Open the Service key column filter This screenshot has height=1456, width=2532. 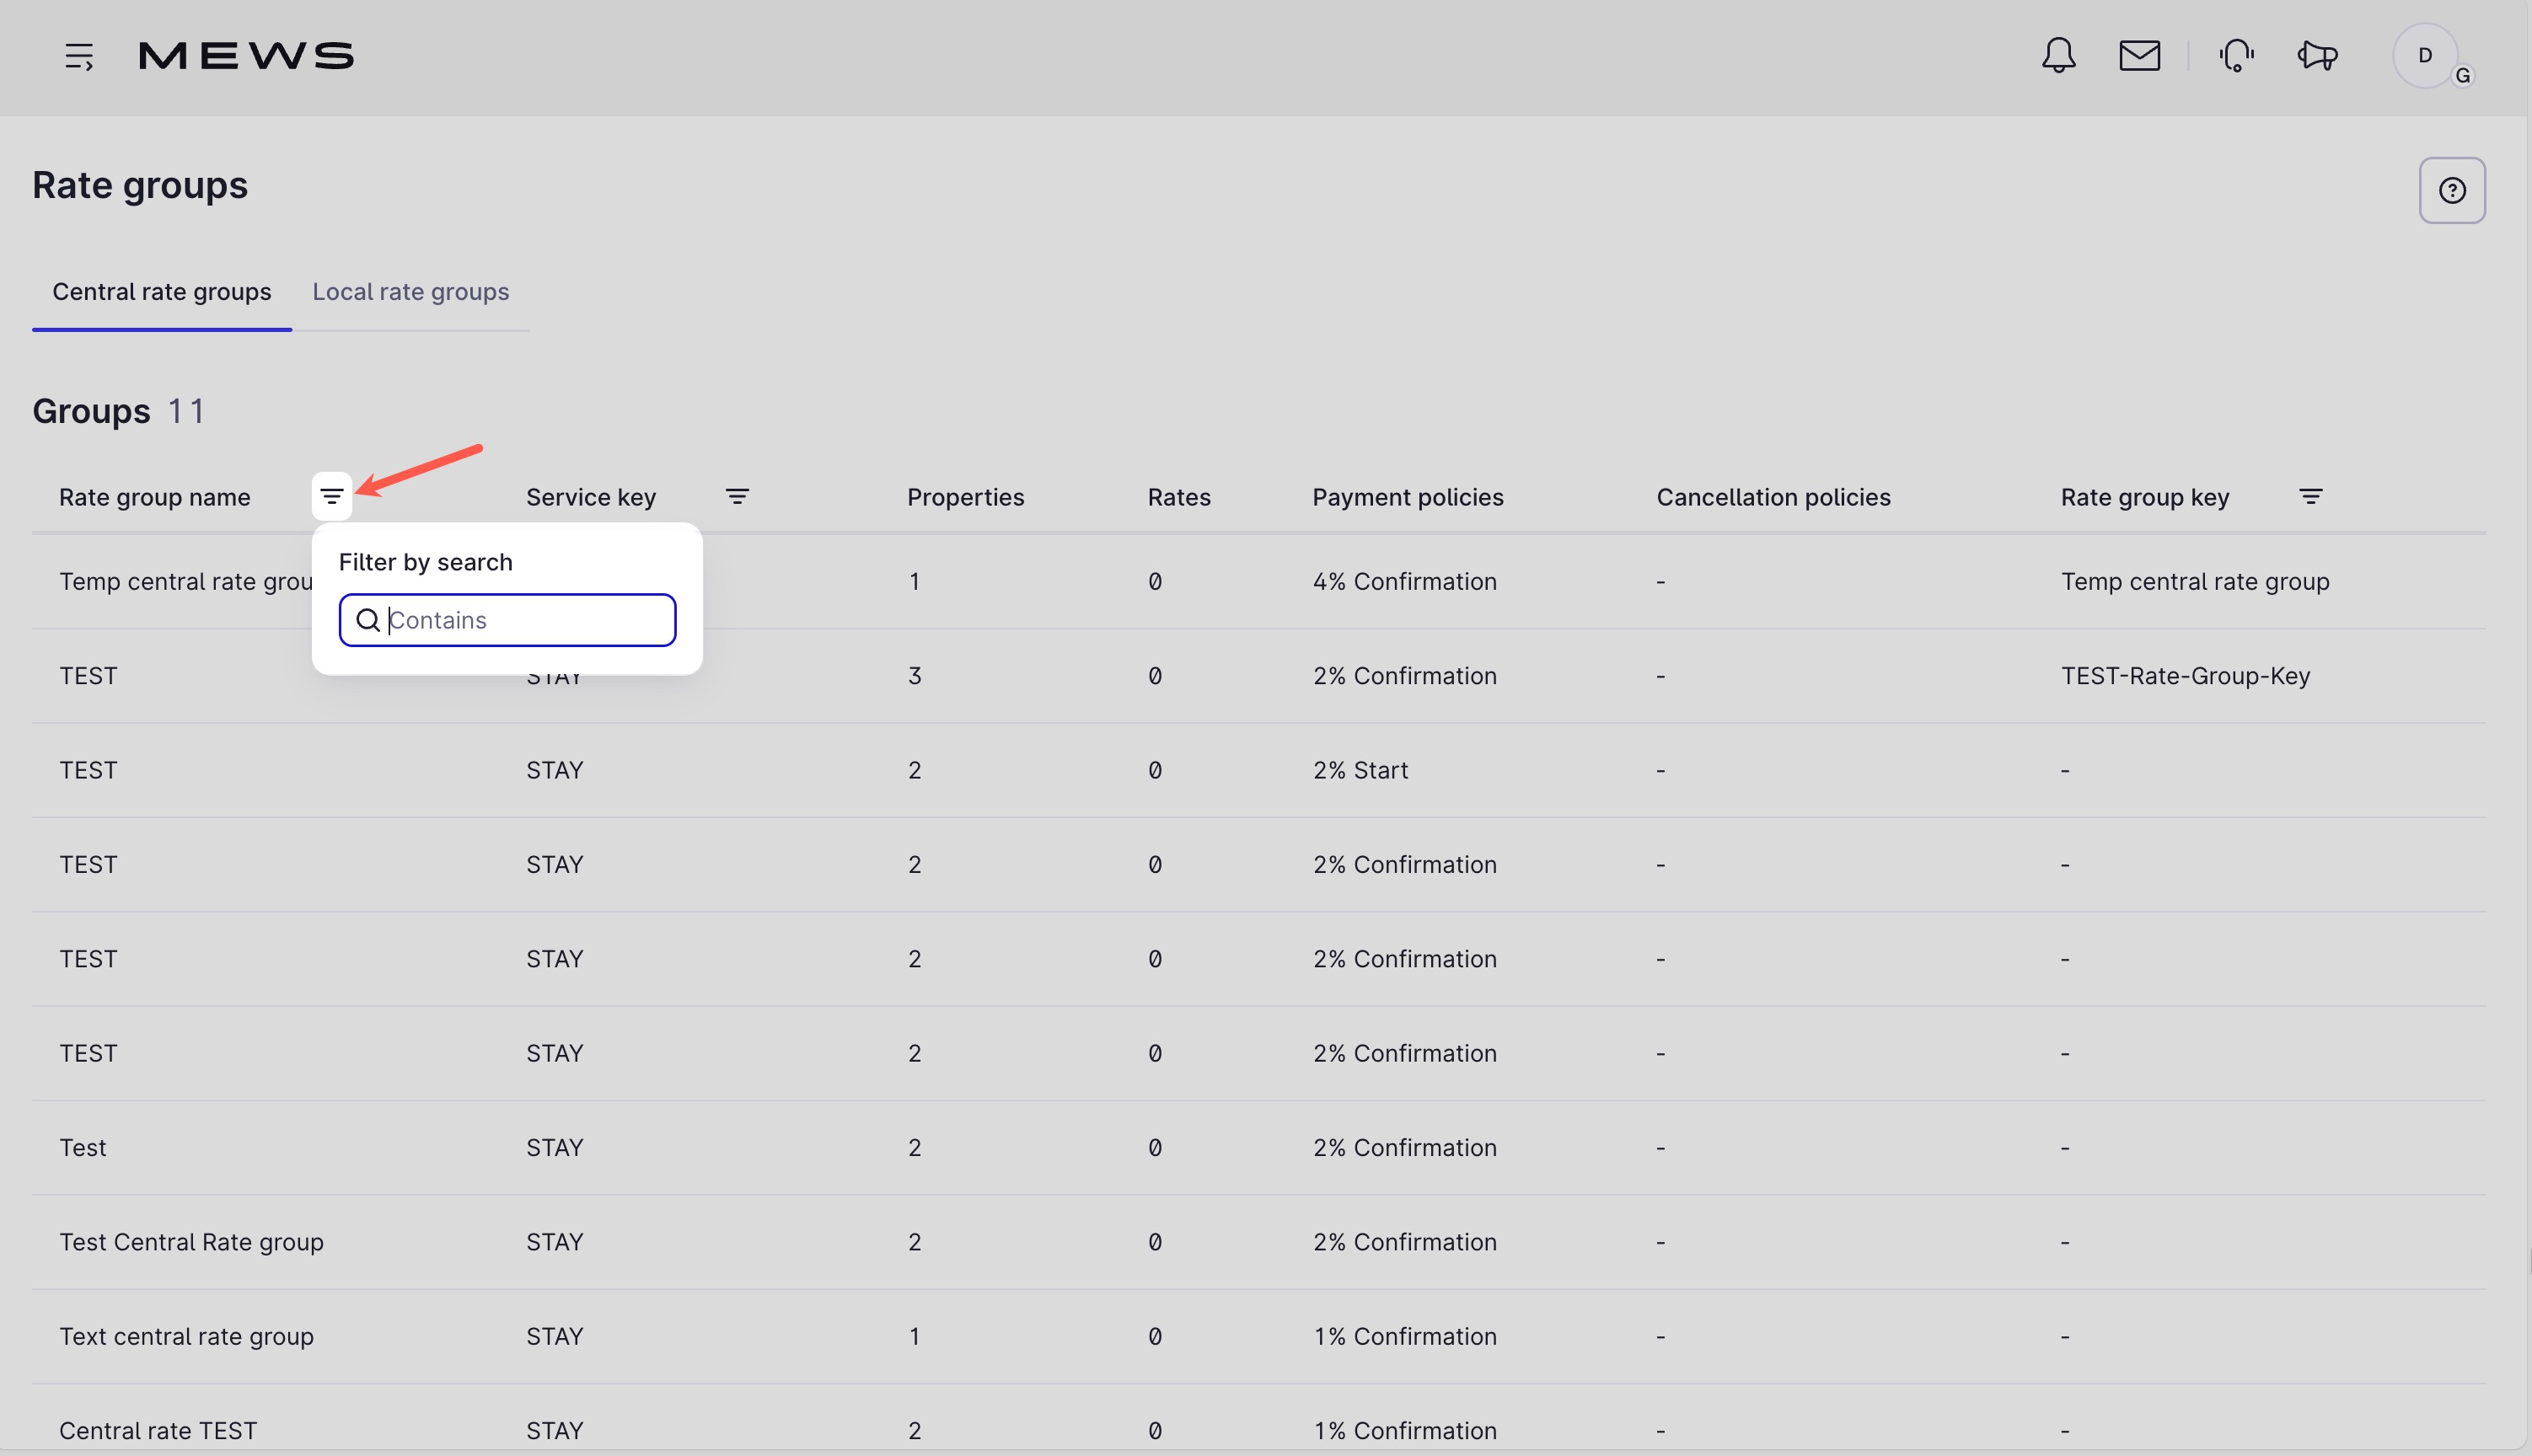click(737, 496)
